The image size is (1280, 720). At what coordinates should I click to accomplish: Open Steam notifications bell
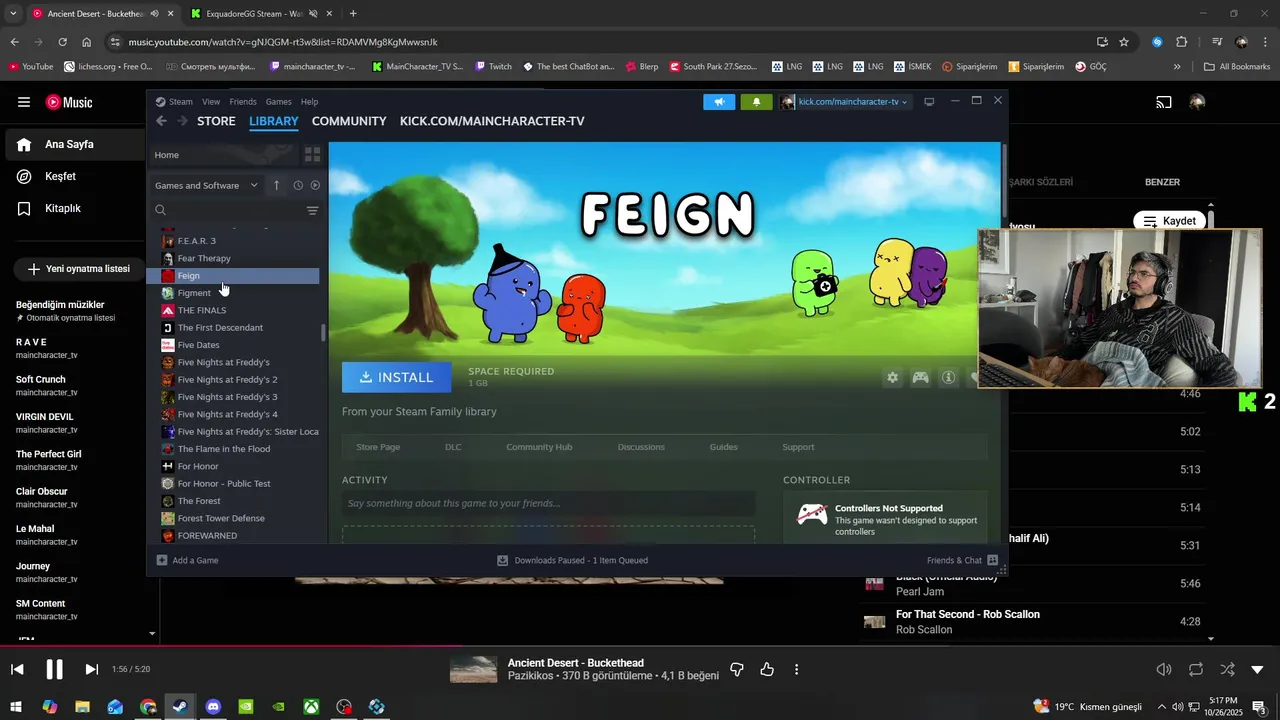pyautogui.click(x=756, y=102)
